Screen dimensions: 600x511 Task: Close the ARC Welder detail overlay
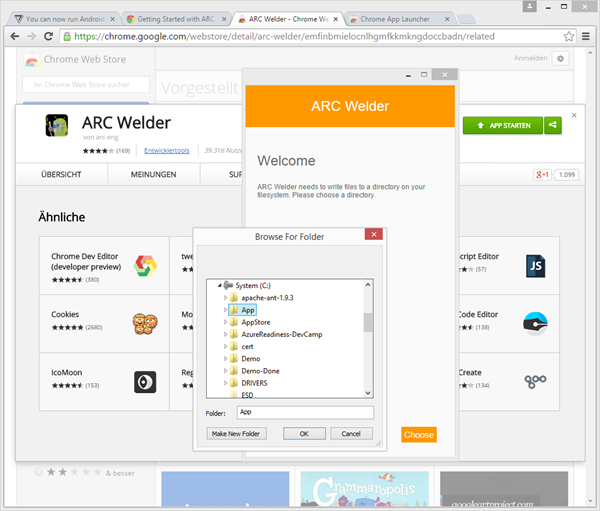click(574, 115)
